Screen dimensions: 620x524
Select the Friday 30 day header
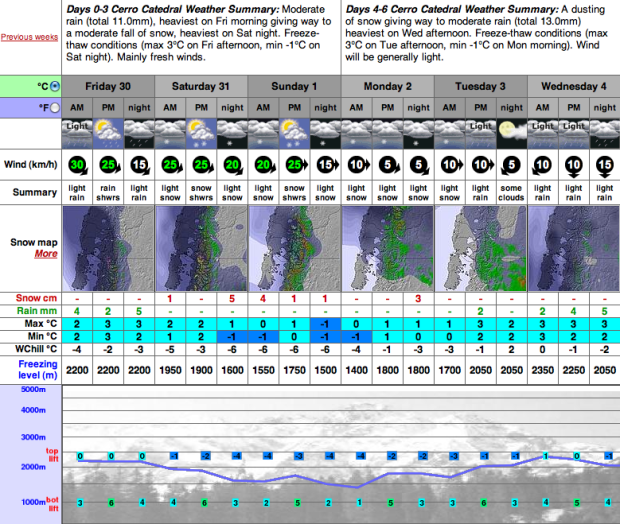(108, 86)
